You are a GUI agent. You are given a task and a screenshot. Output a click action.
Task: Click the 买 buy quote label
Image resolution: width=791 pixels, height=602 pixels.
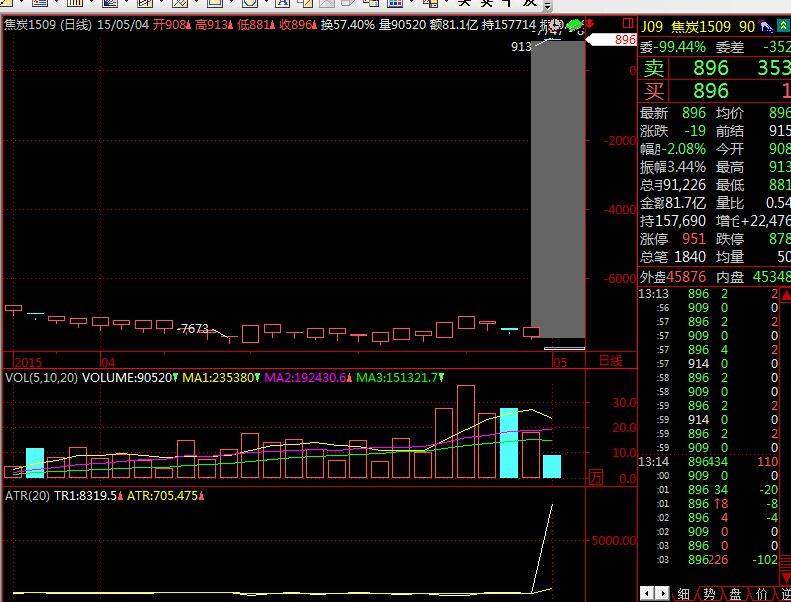[653, 91]
